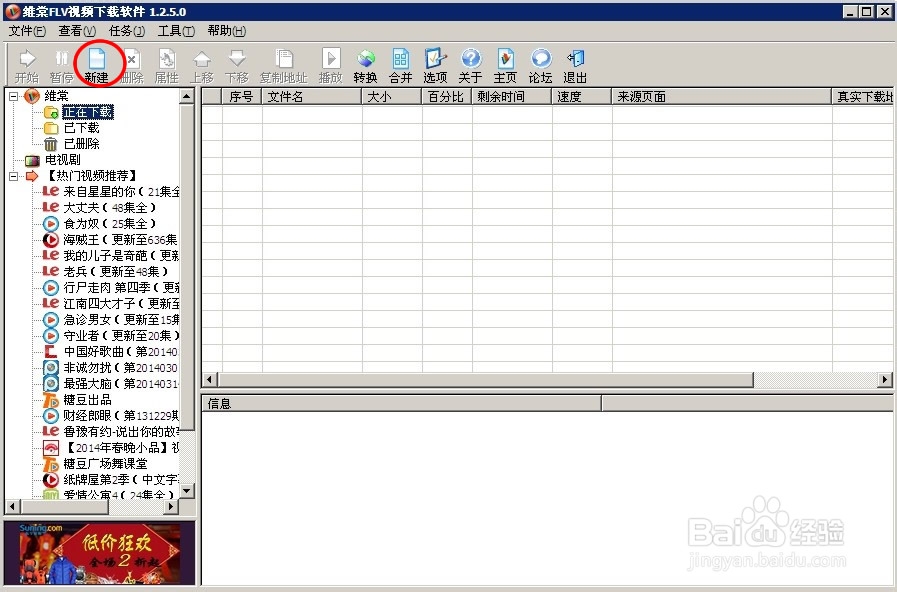Click the 关于 about button
The image size is (897, 592).
pyautogui.click(x=470, y=62)
